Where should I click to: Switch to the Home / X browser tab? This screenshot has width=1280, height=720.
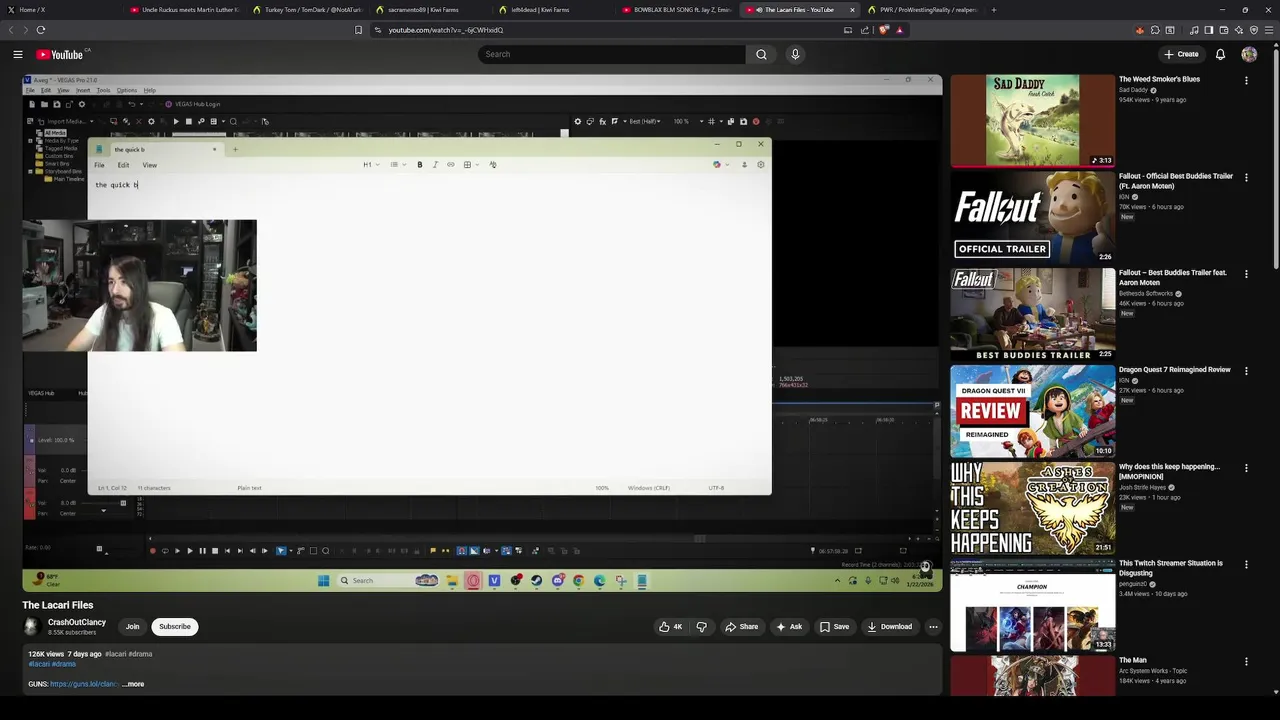60,10
